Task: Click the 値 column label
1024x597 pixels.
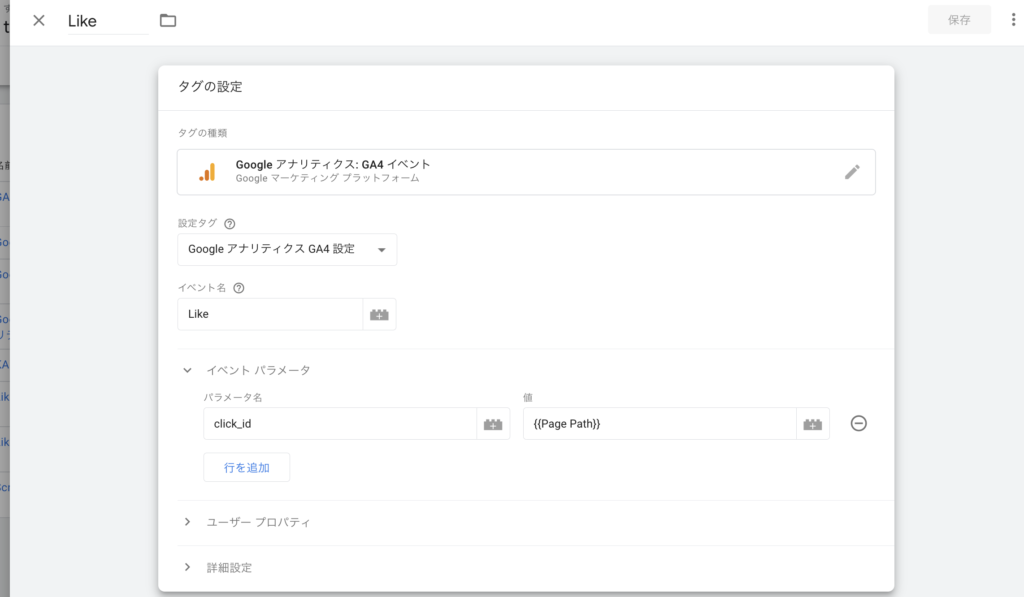Action: [x=528, y=397]
